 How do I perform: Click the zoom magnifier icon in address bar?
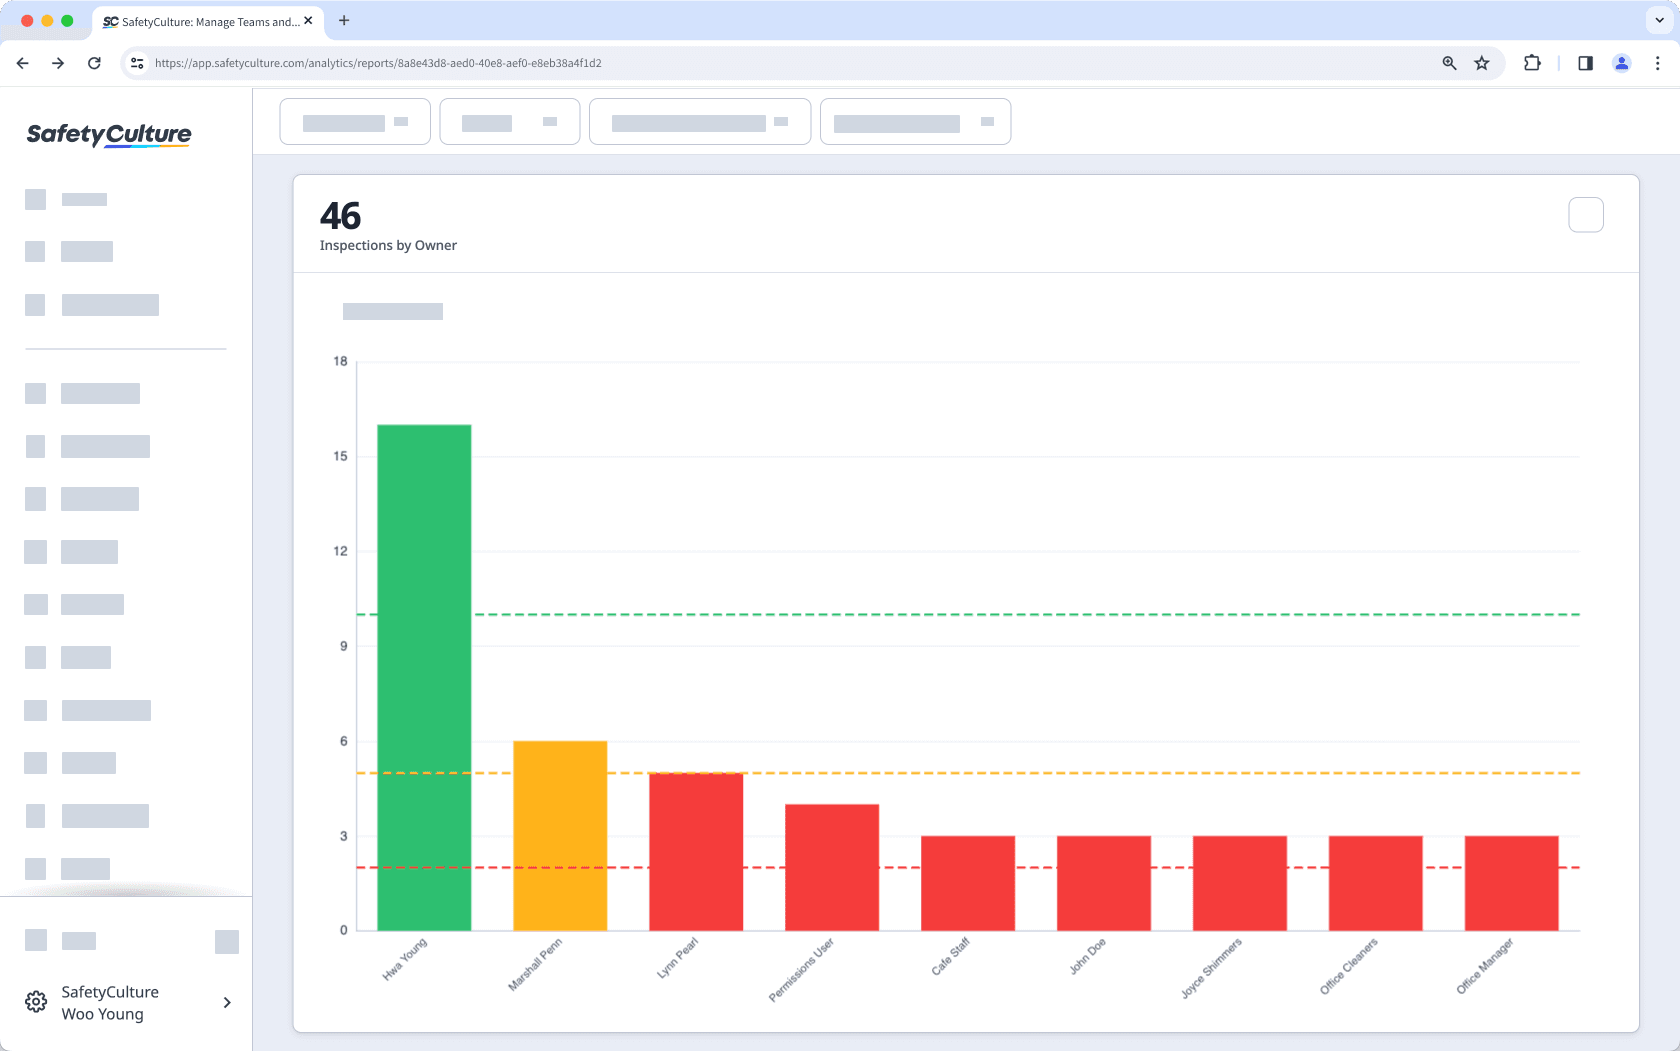(x=1448, y=62)
